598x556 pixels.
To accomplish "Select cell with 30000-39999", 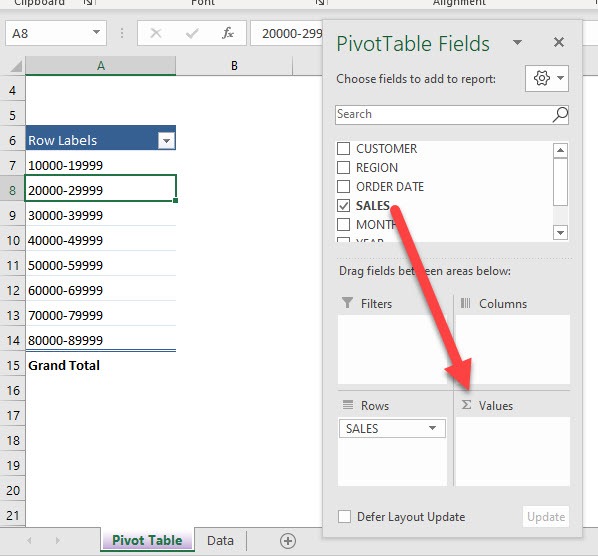I will 101,215.
